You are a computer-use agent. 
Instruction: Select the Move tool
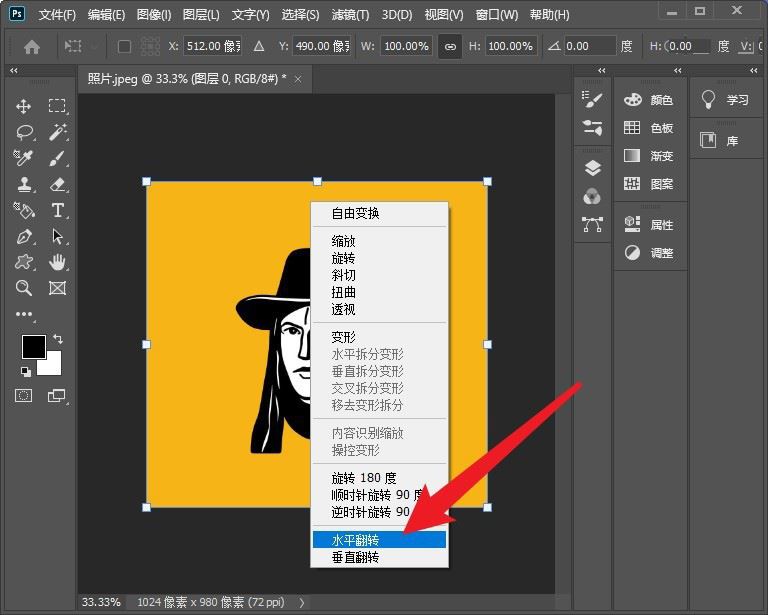pos(24,106)
